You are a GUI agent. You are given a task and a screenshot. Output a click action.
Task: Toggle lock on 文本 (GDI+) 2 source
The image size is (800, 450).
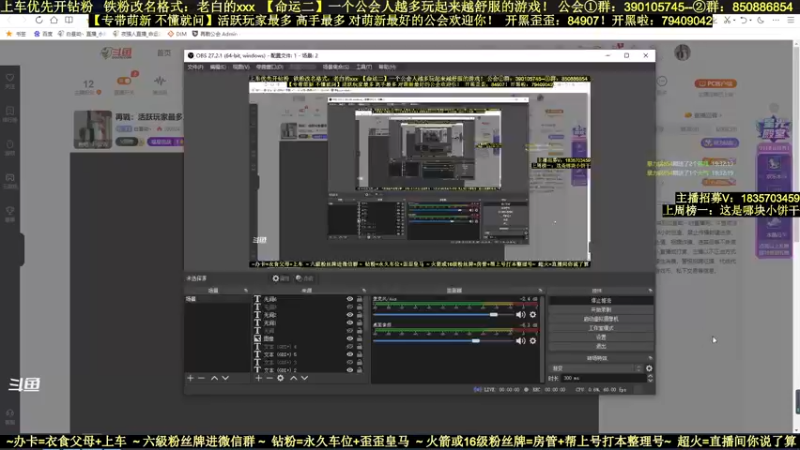click(x=360, y=370)
